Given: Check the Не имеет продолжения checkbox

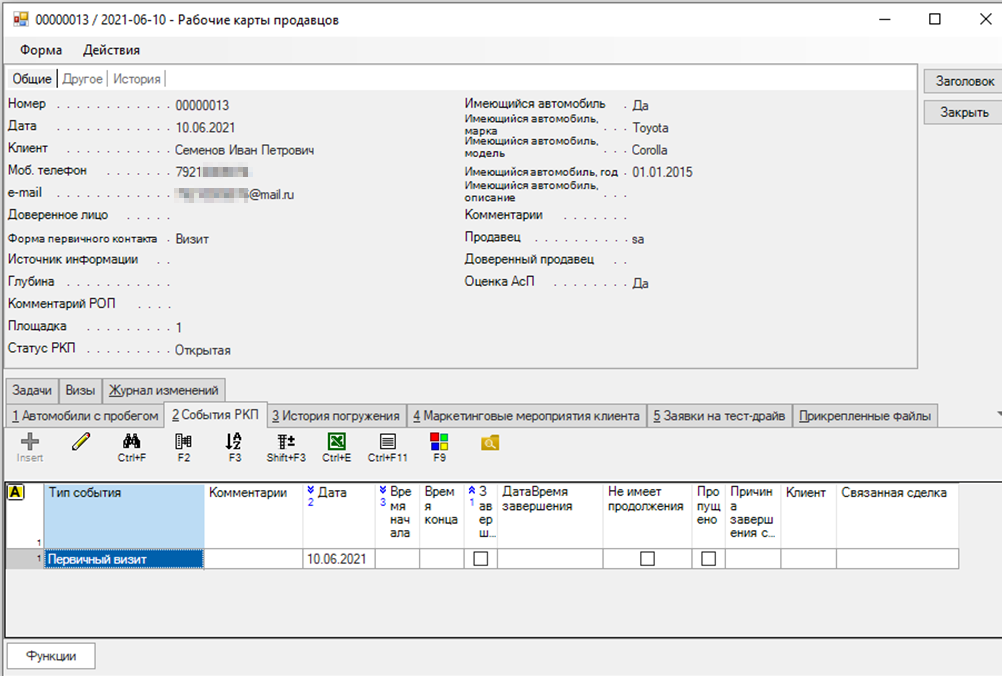Looking at the screenshot, I should click(647, 559).
